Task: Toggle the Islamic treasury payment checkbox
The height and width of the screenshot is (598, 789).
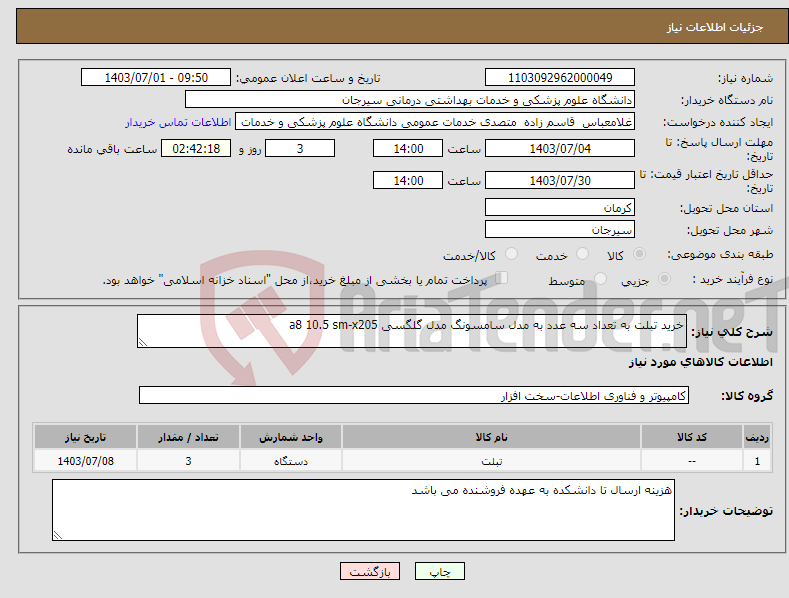Action: pos(501,278)
